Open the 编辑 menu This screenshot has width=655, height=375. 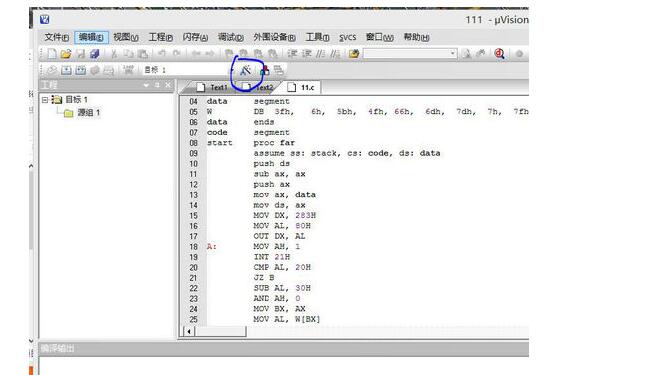(x=91, y=37)
